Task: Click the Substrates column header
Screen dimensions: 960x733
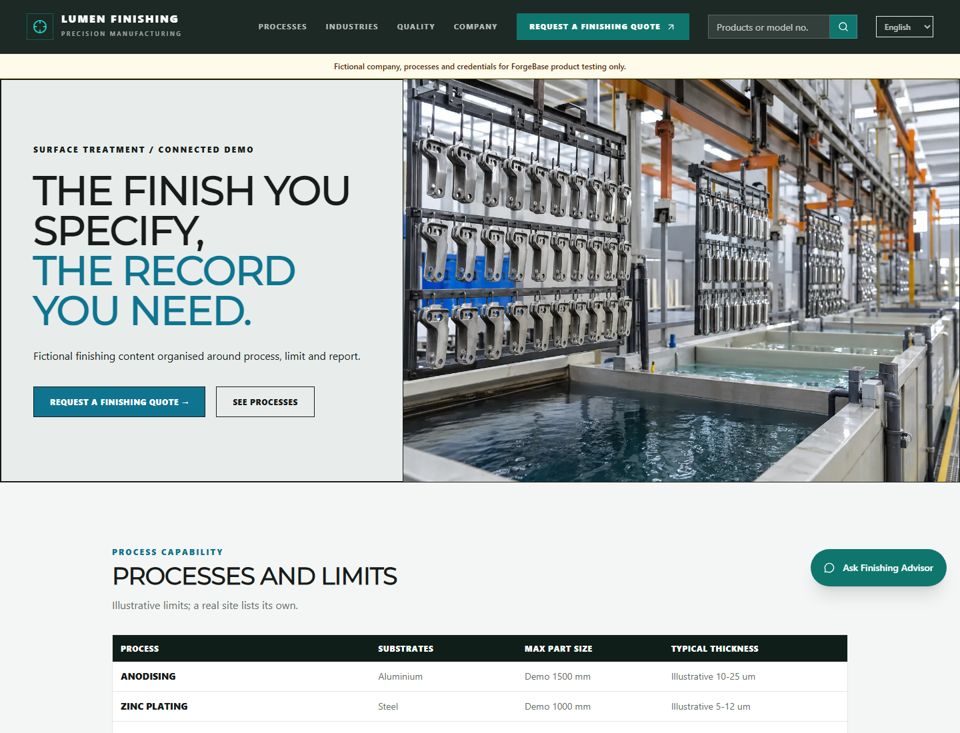Action: [x=405, y=648]
